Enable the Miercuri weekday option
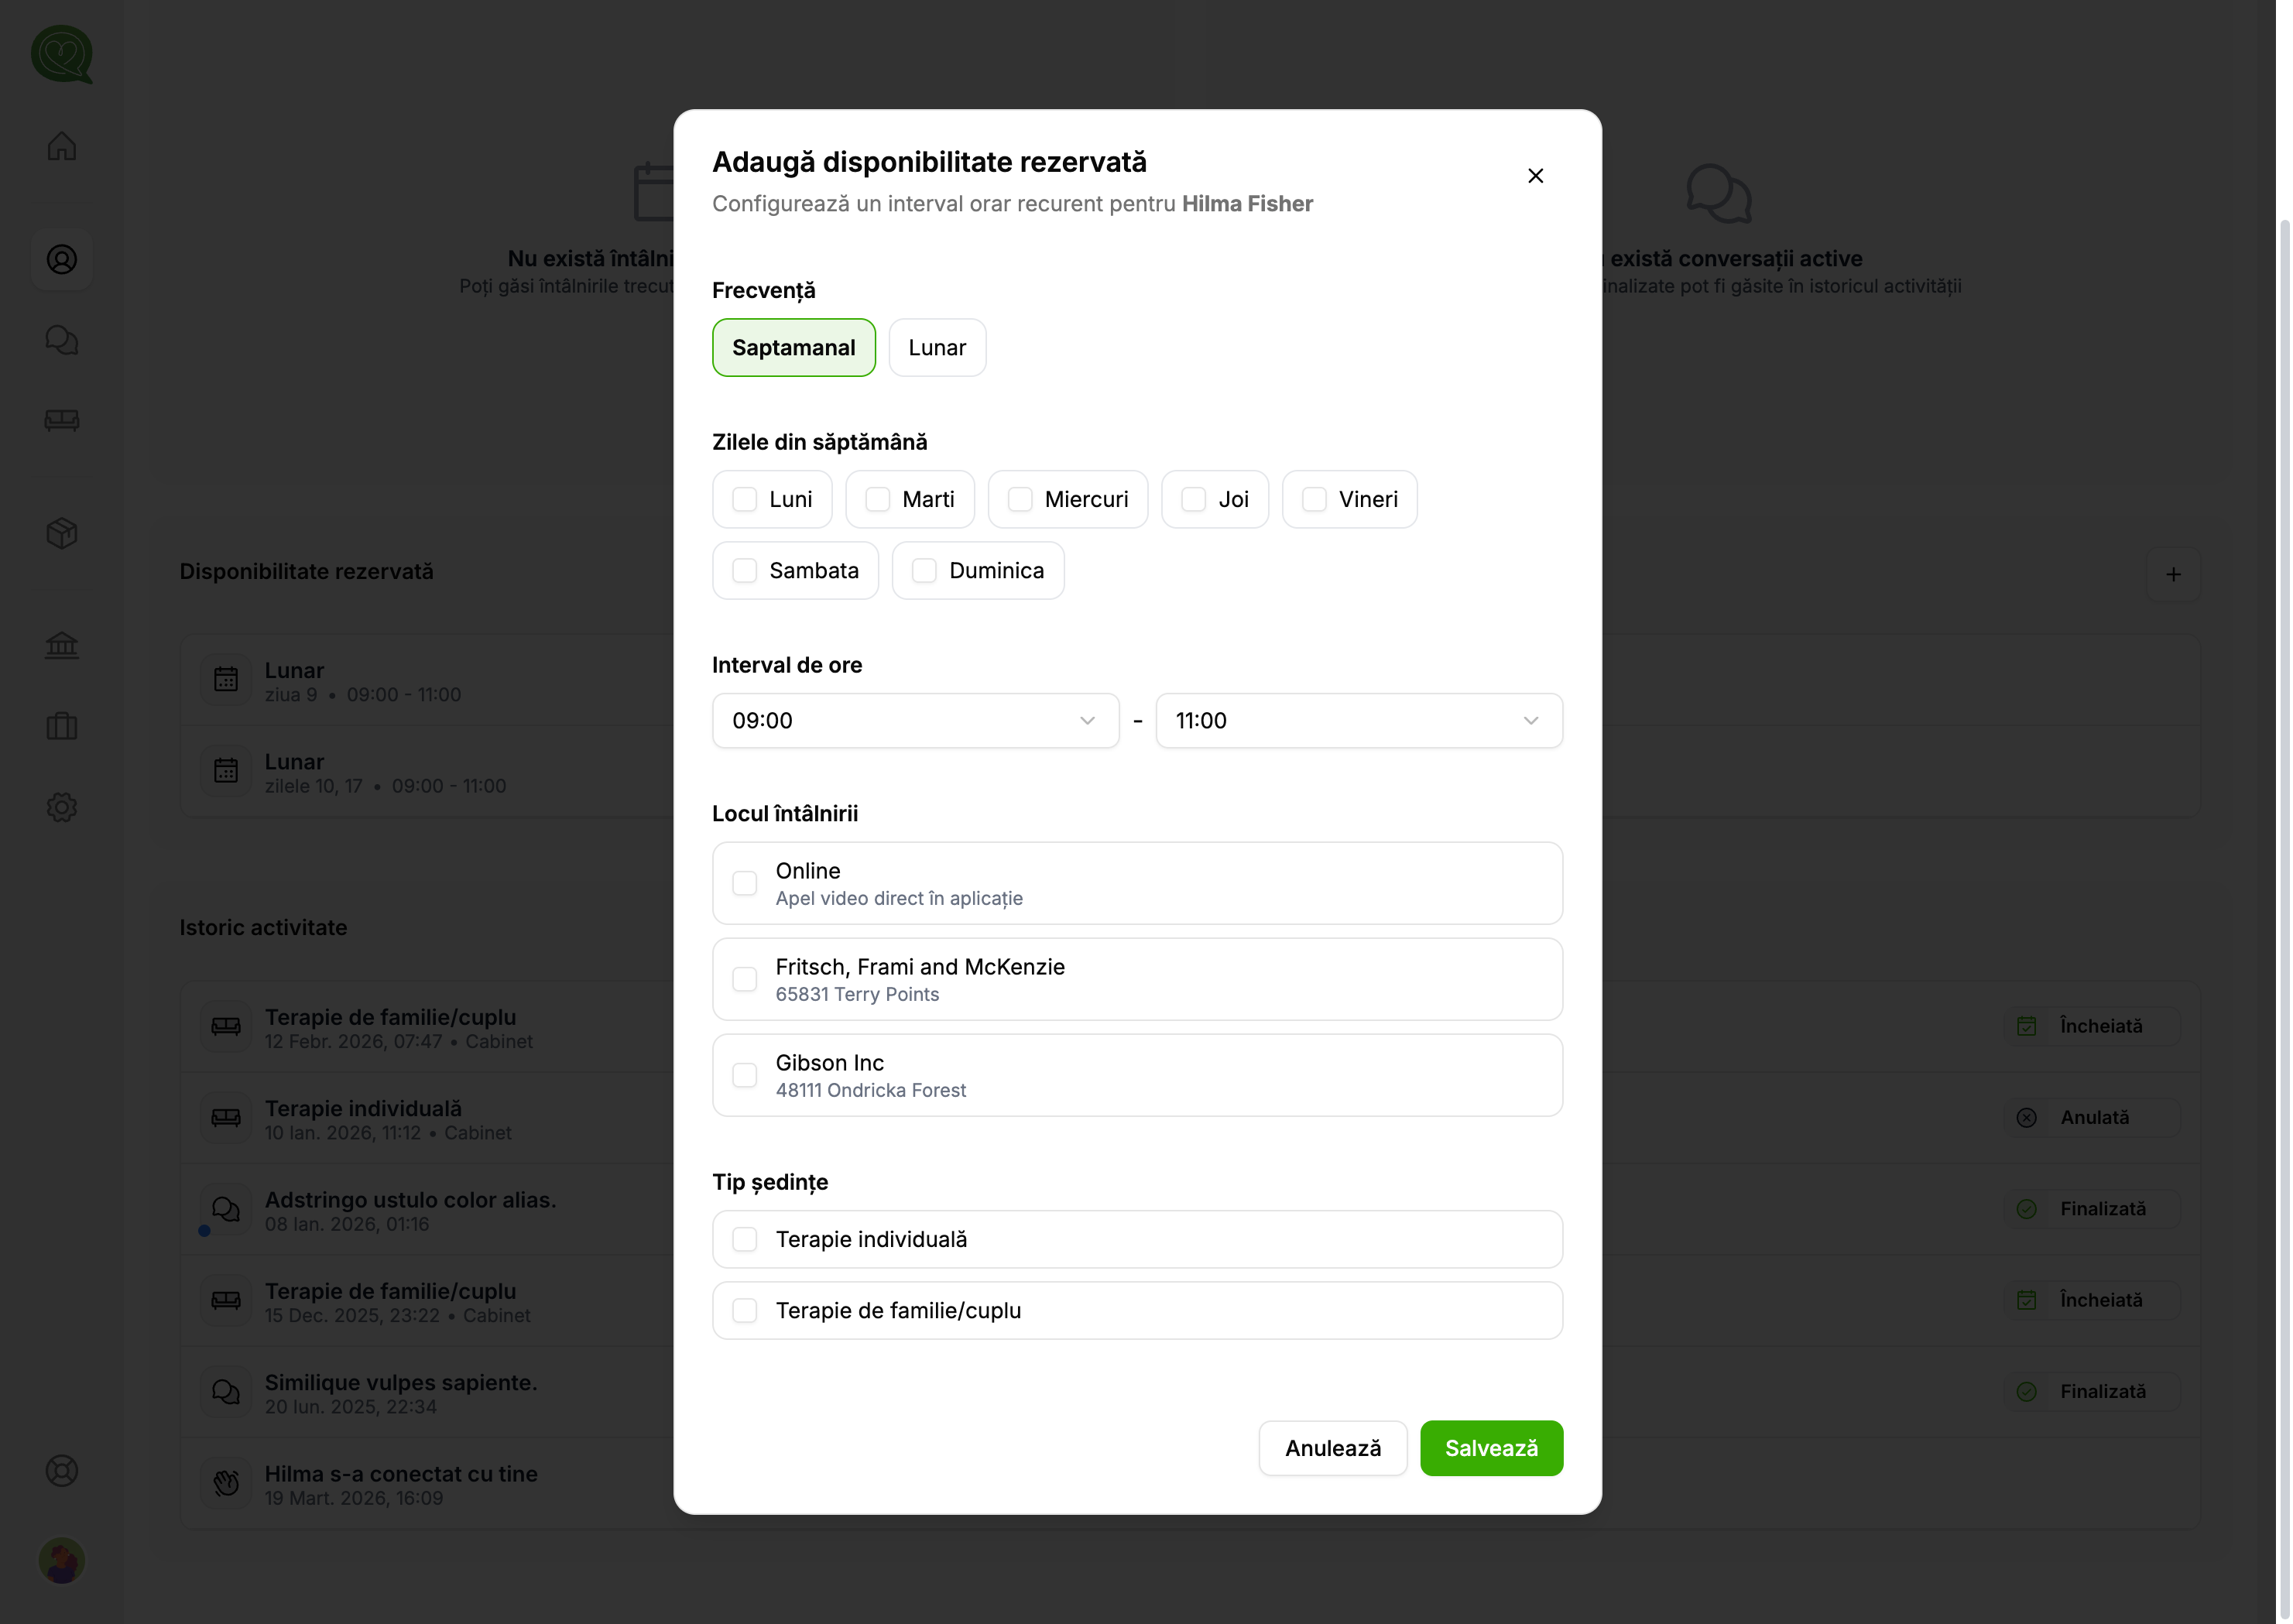The height and width of the screenshot is (1624, 2293). (x=1020, y=499)
